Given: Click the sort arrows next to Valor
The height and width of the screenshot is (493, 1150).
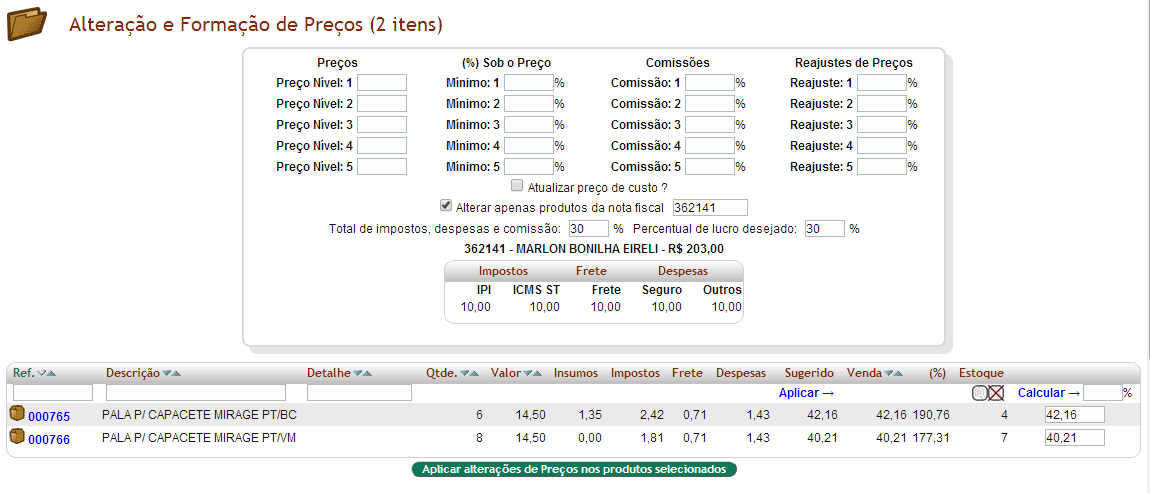Looking at the screenshot, I should 533,373.
